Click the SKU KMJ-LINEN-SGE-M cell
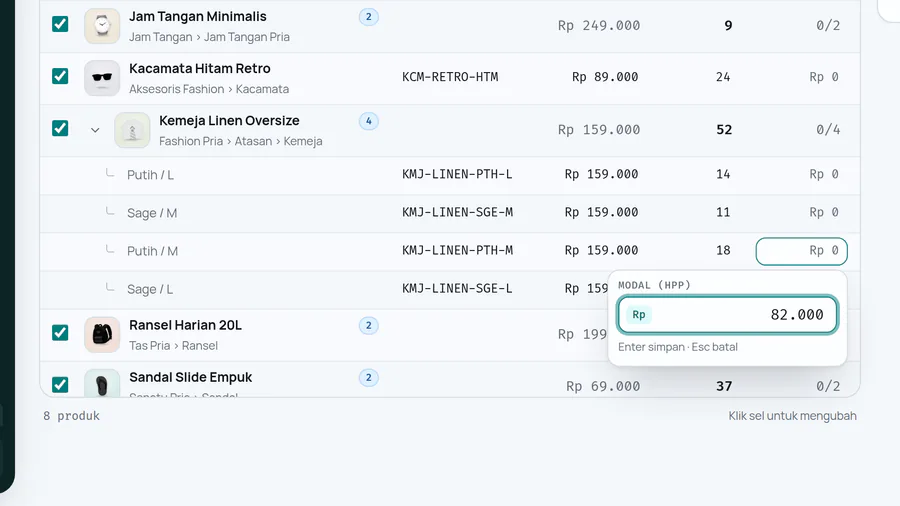This screenshot has height=506, width=900. pos(457,212)
